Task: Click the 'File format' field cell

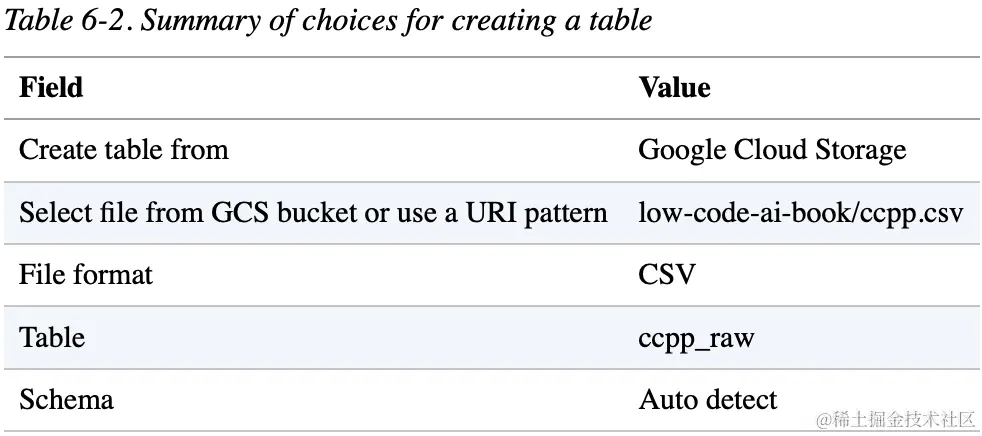Action: click(x=86, y=275)
